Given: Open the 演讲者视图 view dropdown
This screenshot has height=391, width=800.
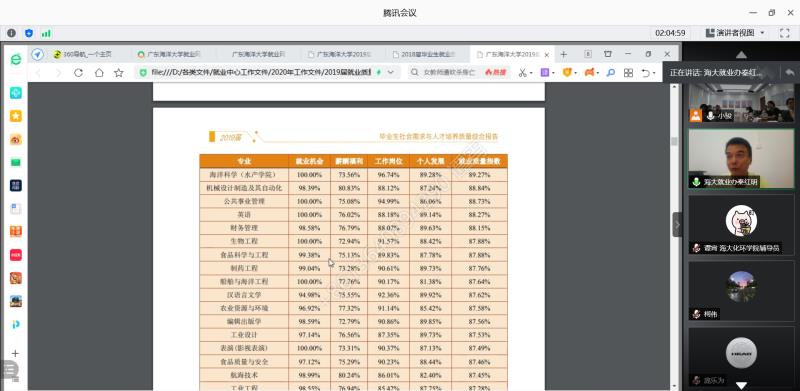Looking at the screenshot, I should 735,33.
